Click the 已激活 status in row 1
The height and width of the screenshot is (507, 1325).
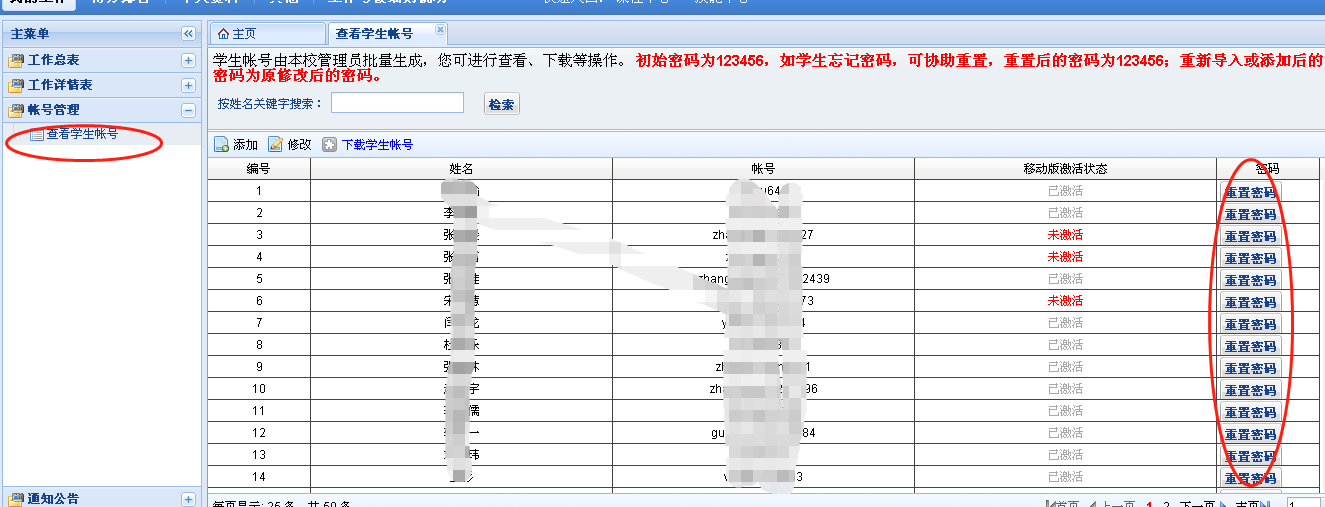click(x=1065, y=191)
